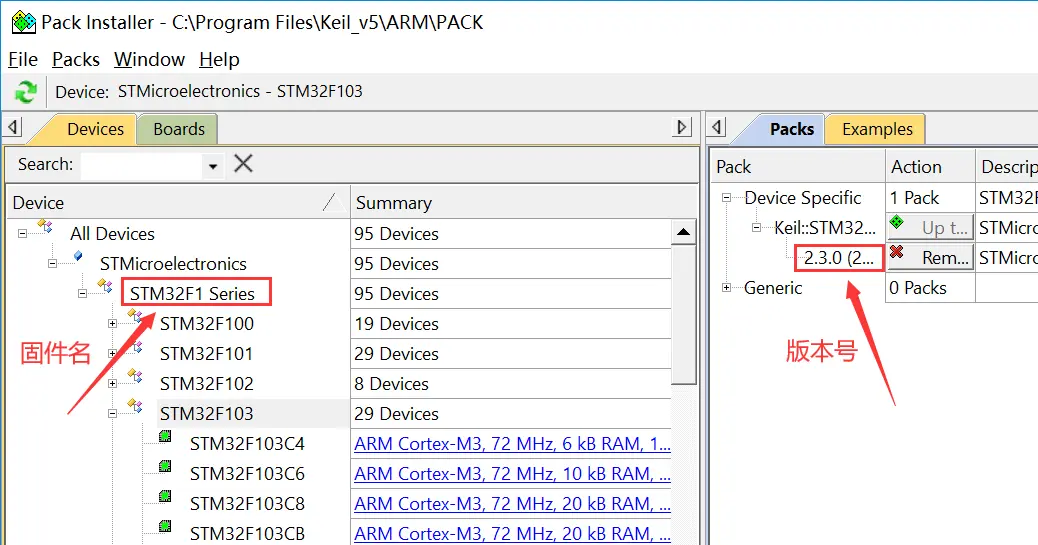
Task: Click the STMicroelectronics vendor icon
Action: coord(77,256)
